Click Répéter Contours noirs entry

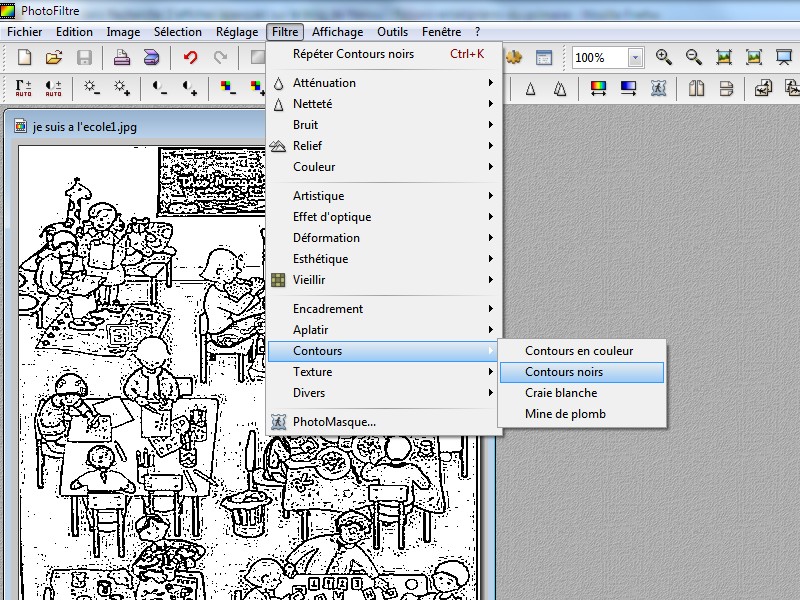[353, 54]
